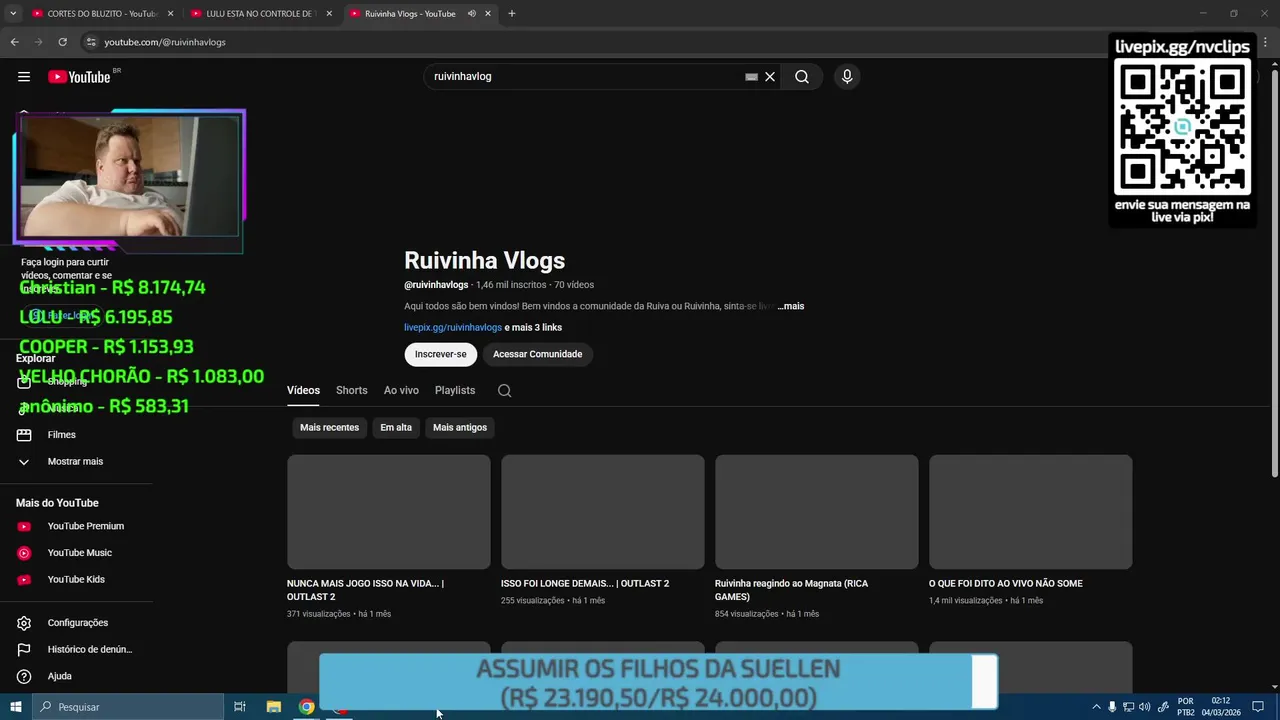Open livepix.gg/ruivinhavlogs link
The image size is (1280, 720).
point(453,328)
